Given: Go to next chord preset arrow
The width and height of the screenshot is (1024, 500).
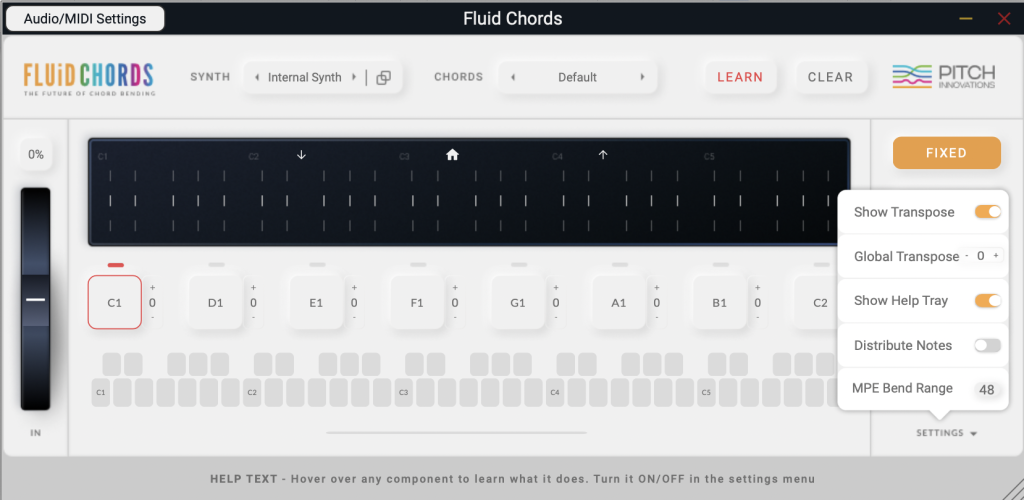Looking at the screenshot, I should click(x=643, y=77).
